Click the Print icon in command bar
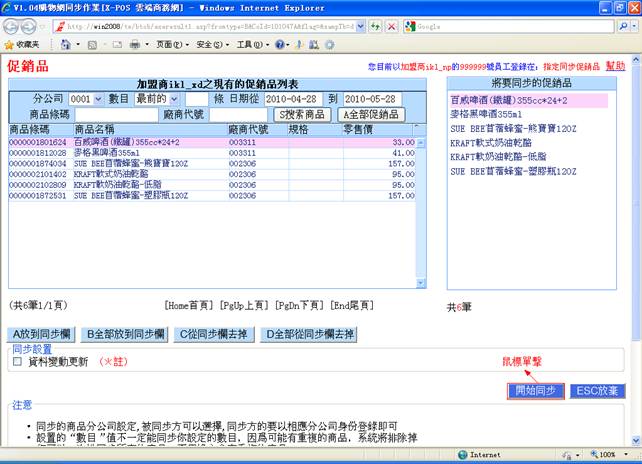Screen dimensions: 642x464 136,45
